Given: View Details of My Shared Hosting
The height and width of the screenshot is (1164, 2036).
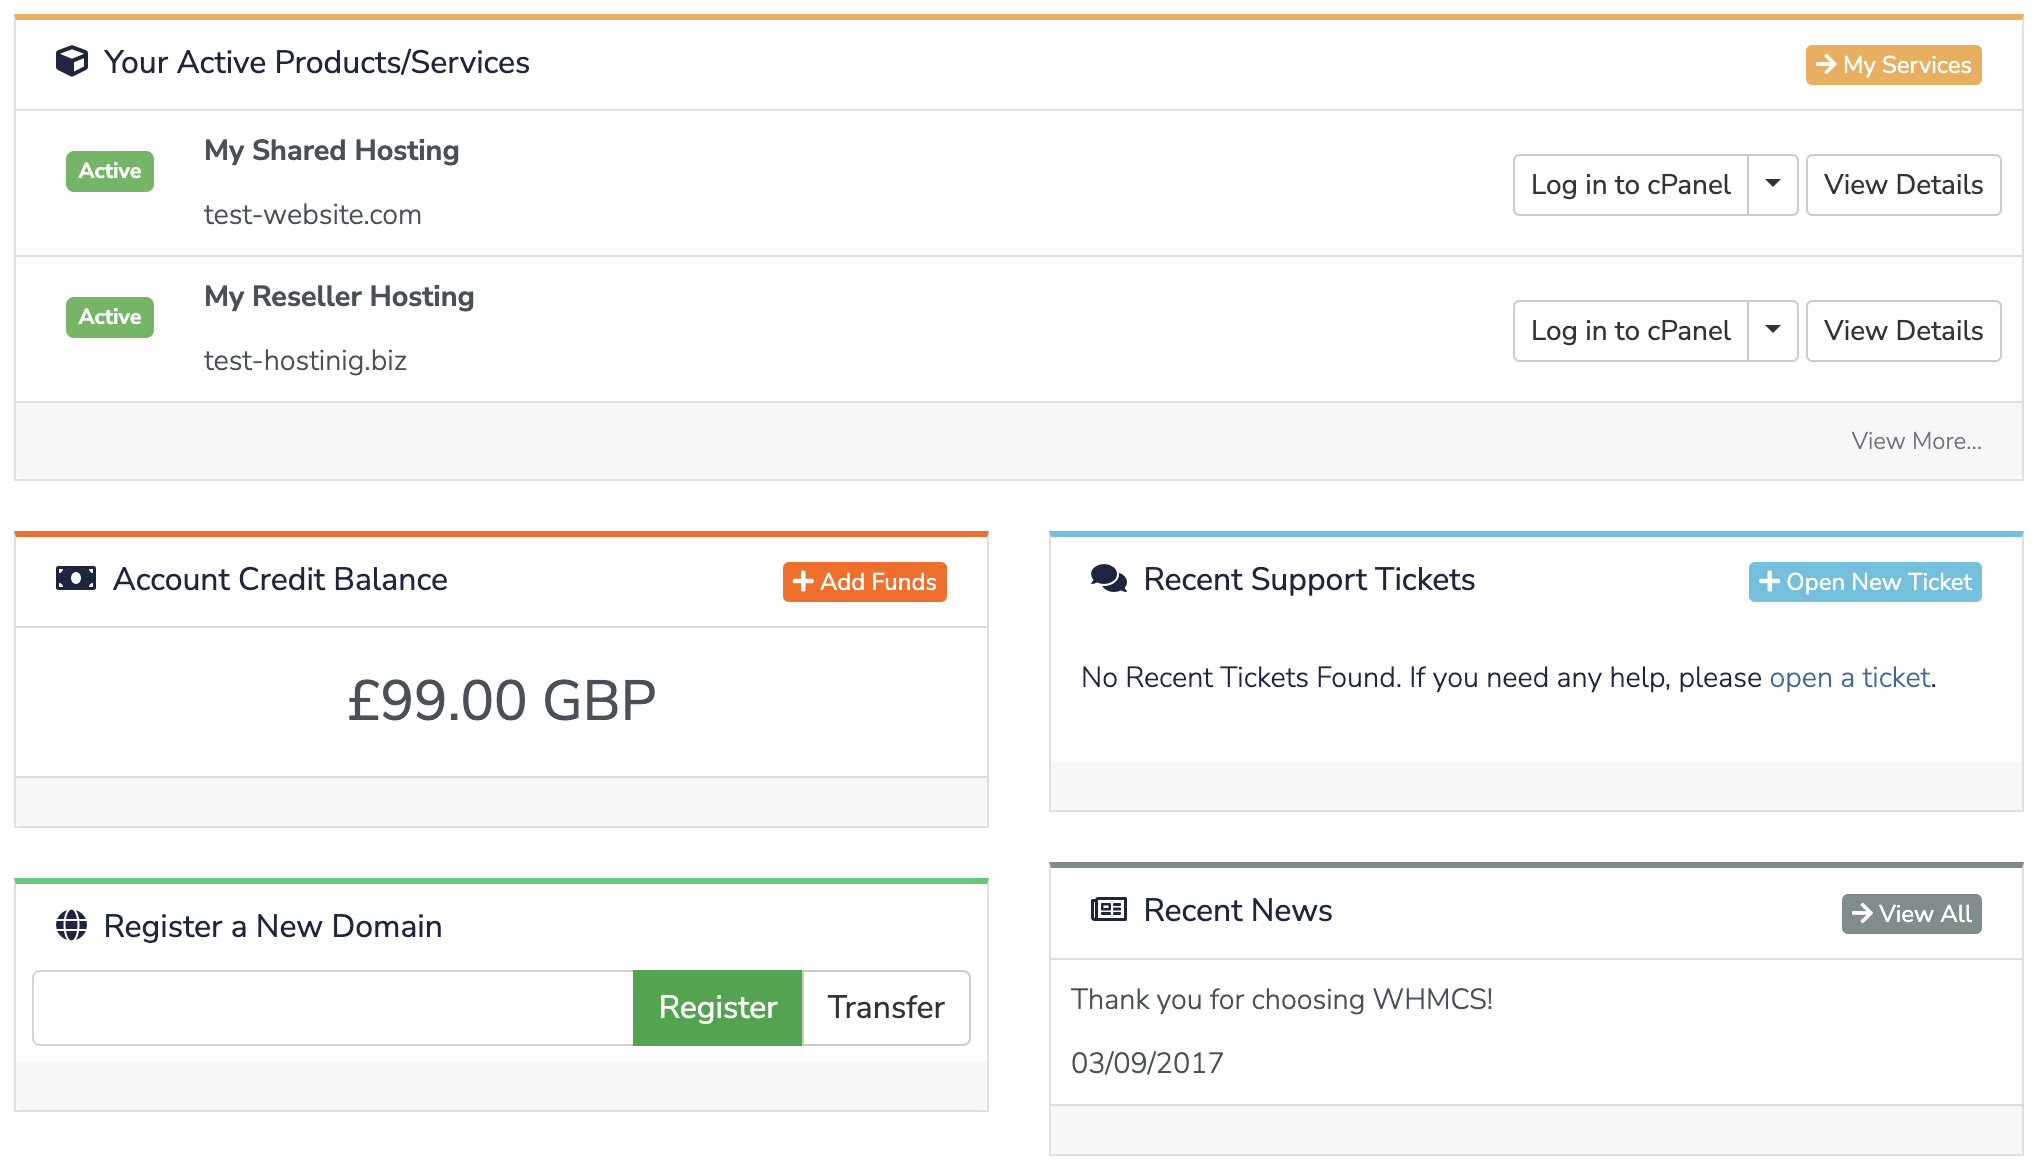Looking at the screenshot, I should (x=1903, y=184).
